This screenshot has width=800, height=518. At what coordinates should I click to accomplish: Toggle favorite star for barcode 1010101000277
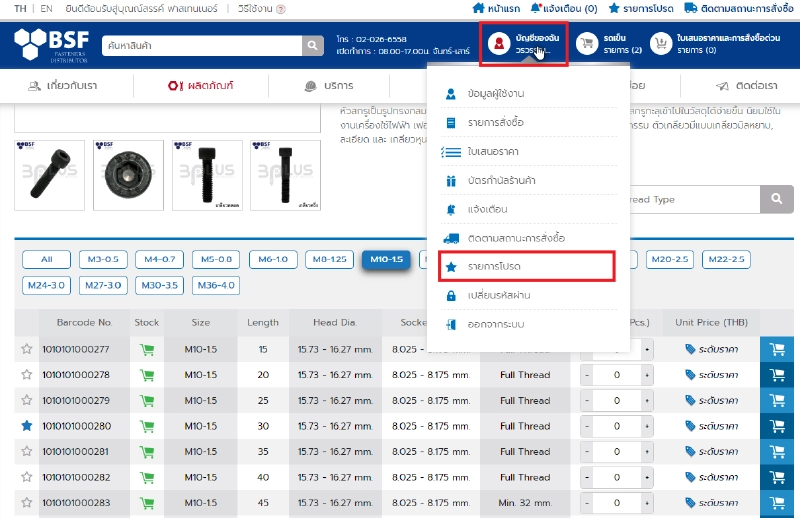pos(27,349)
